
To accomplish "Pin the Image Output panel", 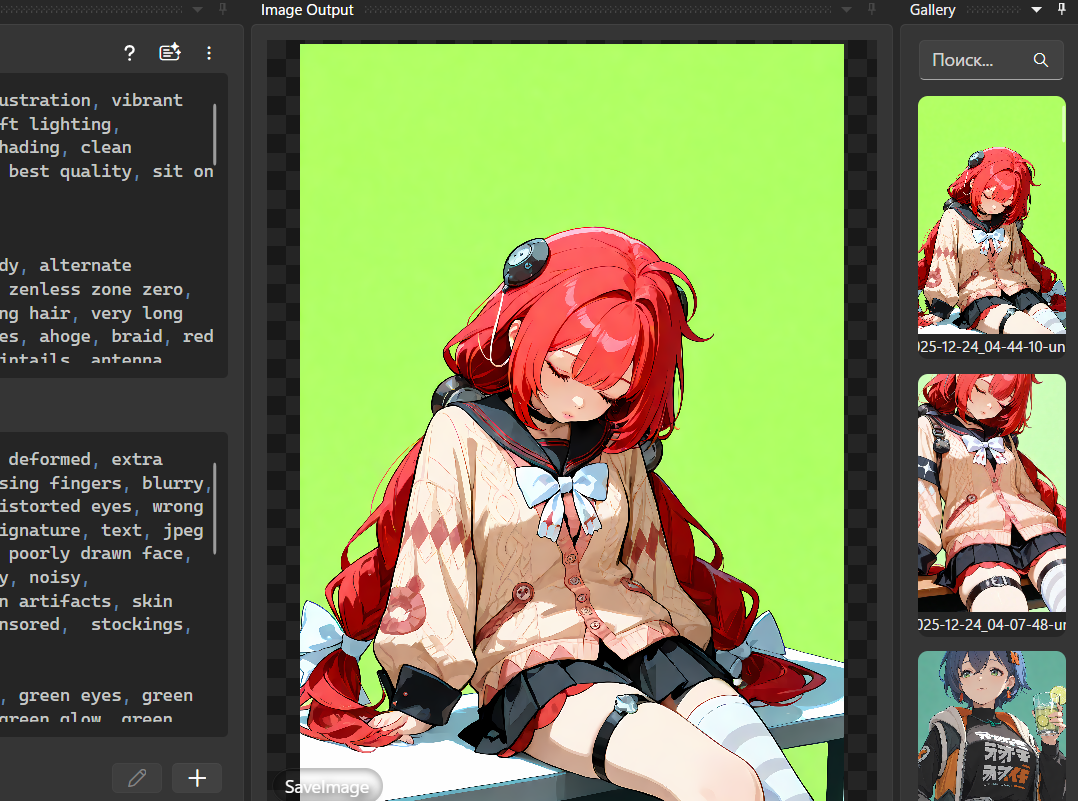I will point(872,9).
